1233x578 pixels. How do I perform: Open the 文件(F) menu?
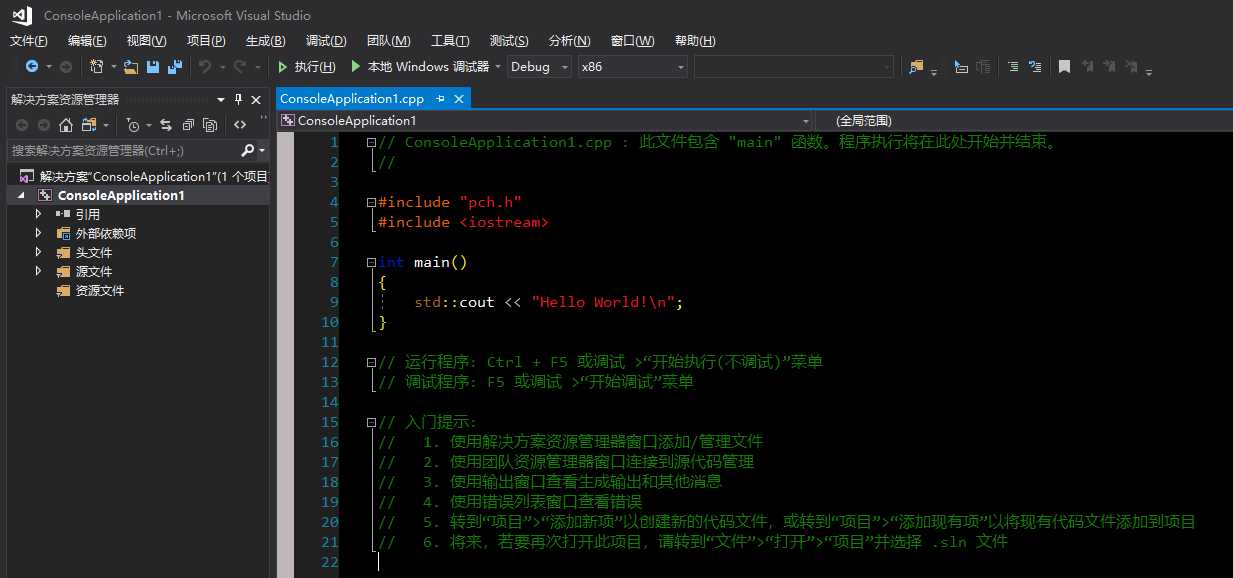click(x=28, y=40)
